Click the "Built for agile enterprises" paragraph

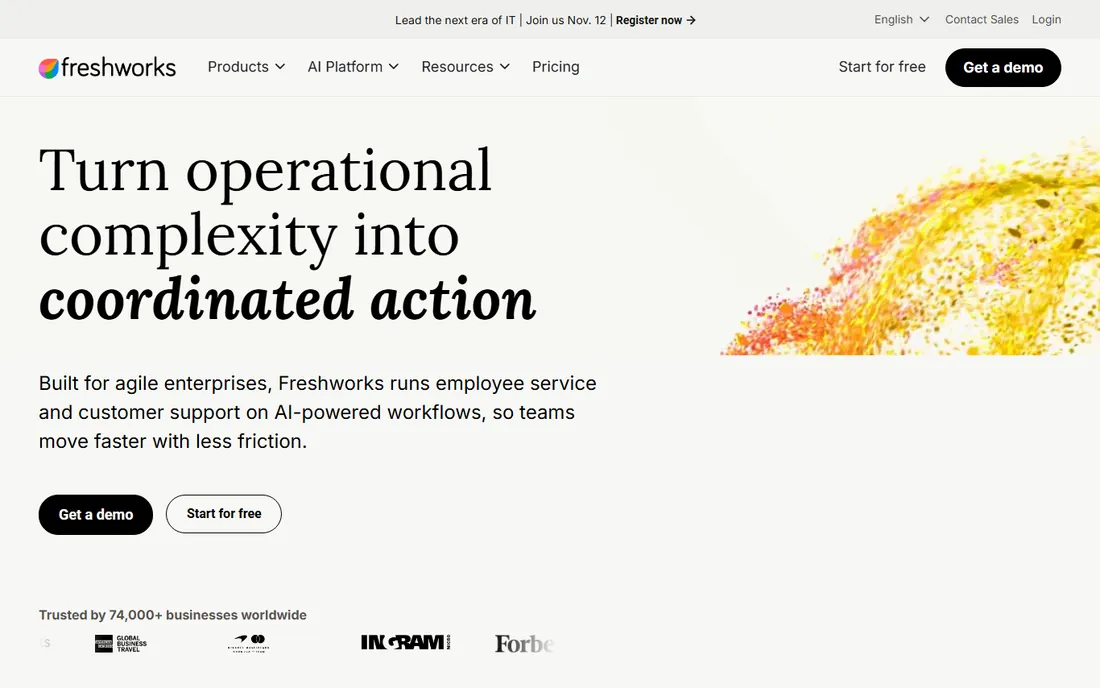(x=317, y=412)
